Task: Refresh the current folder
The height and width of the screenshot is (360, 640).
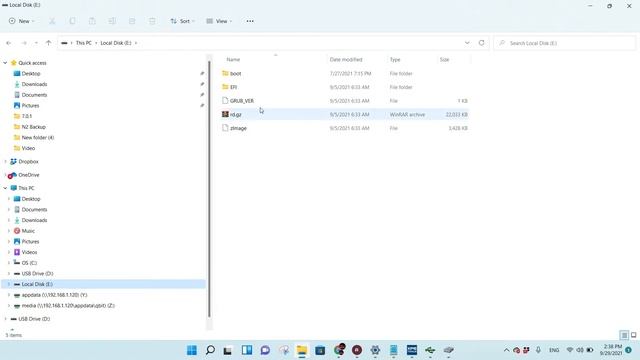Action: (x=482, y=43)
